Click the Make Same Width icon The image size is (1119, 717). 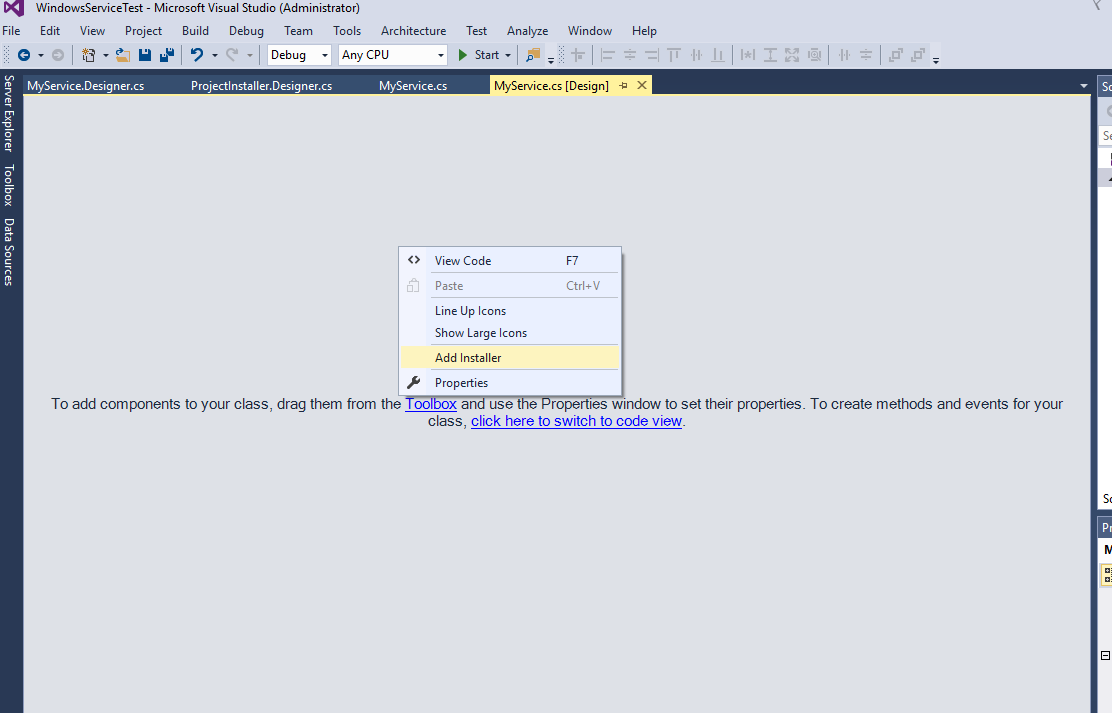click(747, 55)
